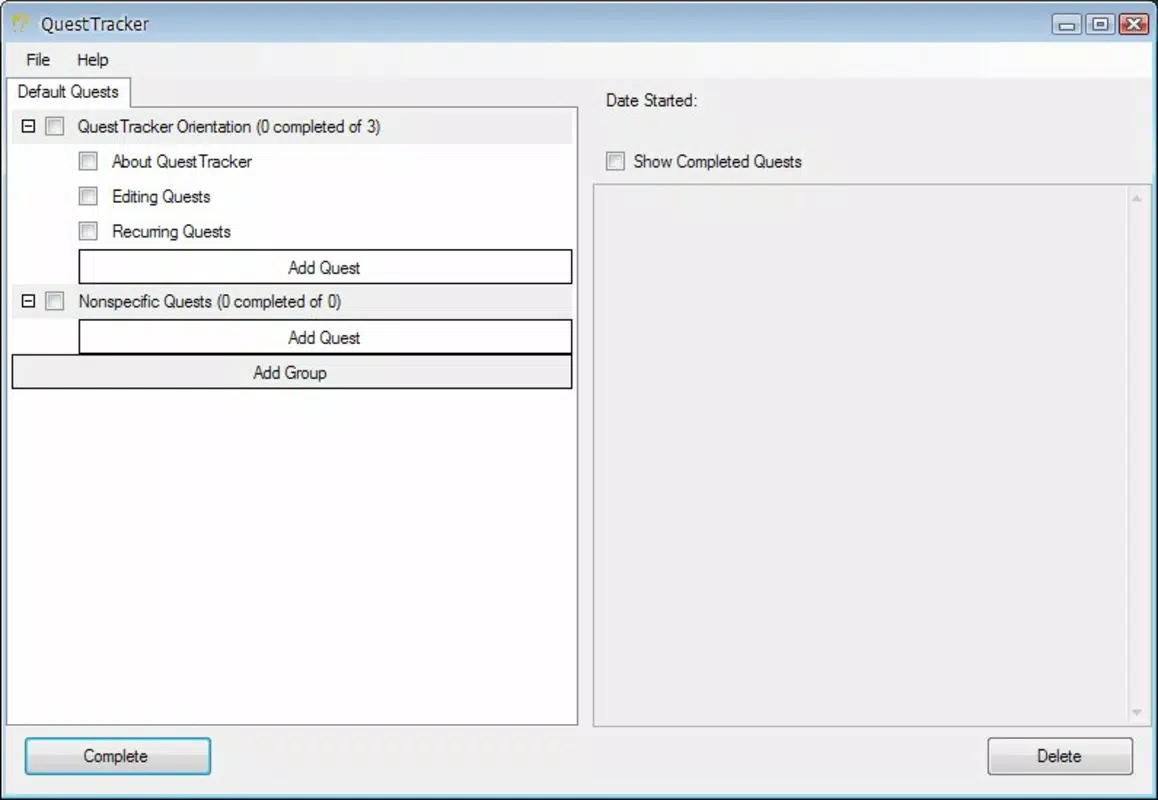Select the About QuestTracker quest text
This screenshot has height=800, width=1158.
click(x=182, y=161)
